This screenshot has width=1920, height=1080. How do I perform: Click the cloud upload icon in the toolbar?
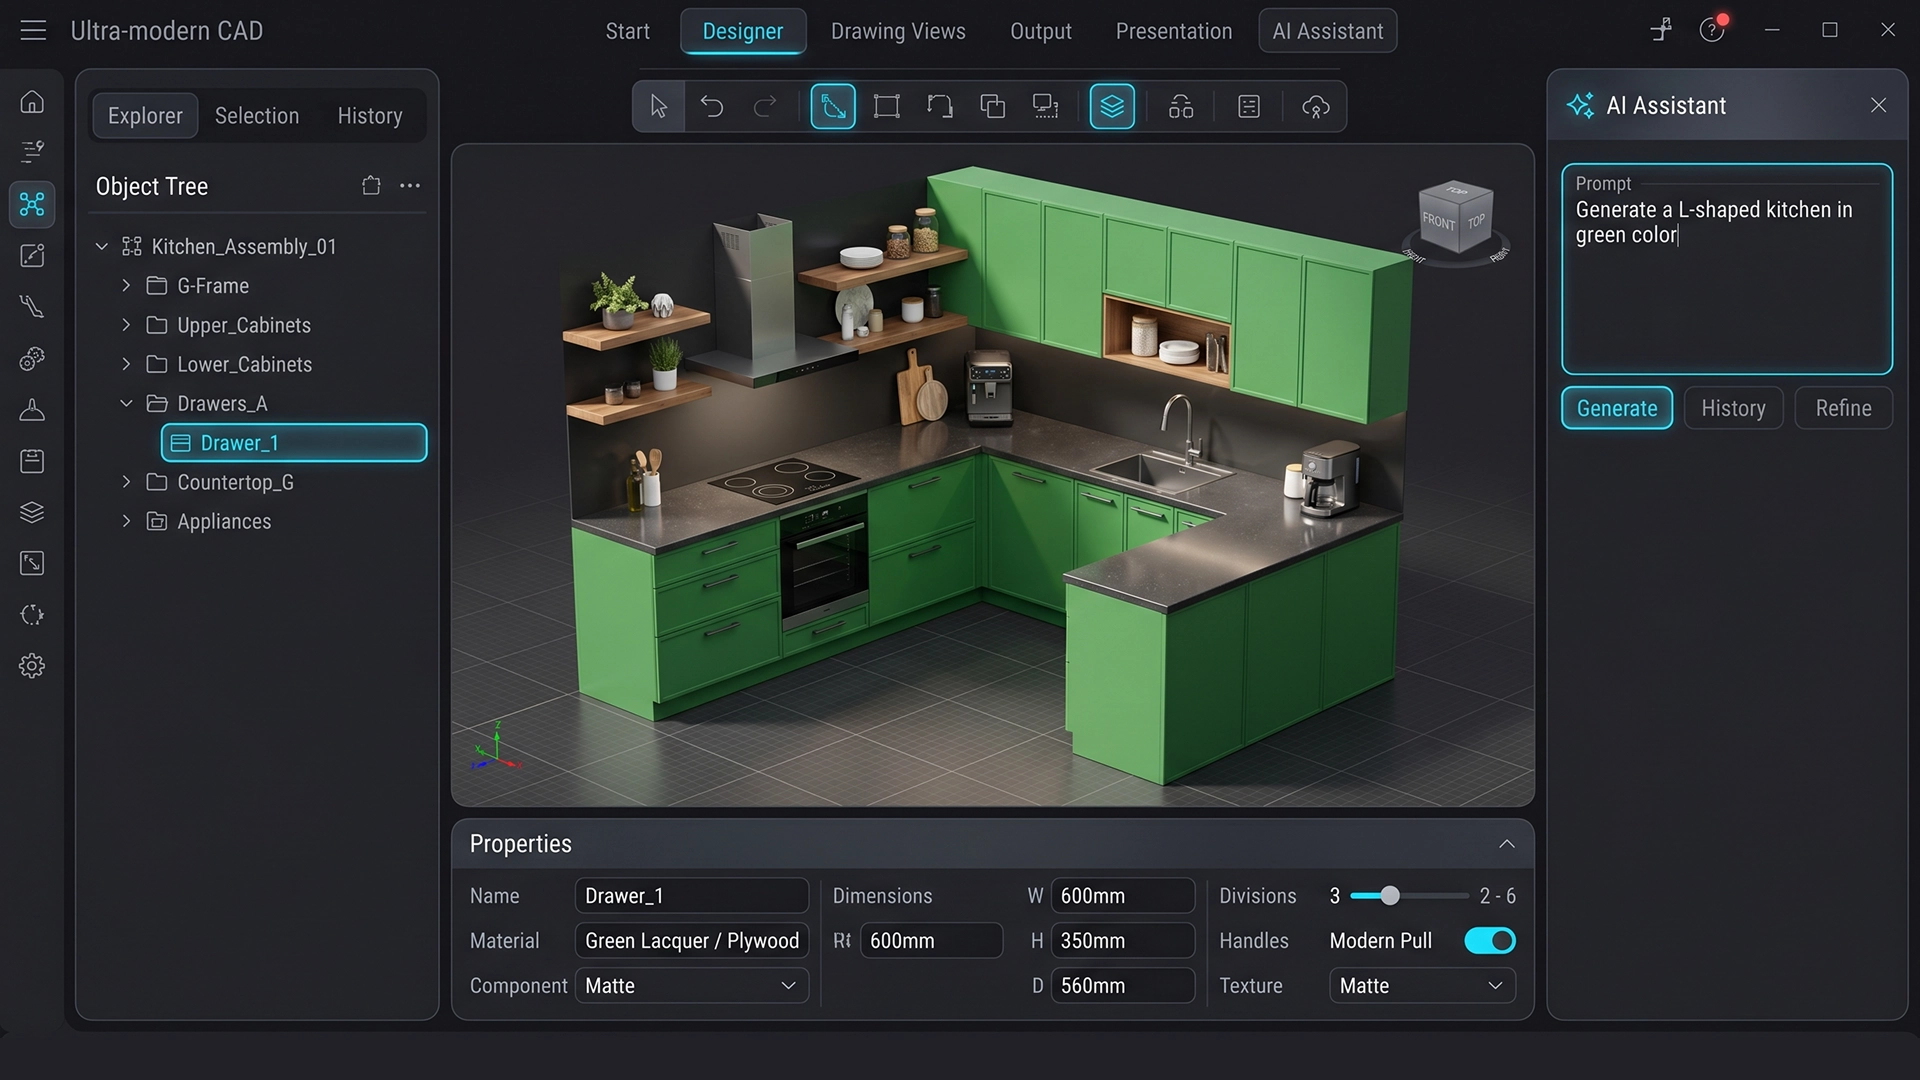(x=1315, y=106)
